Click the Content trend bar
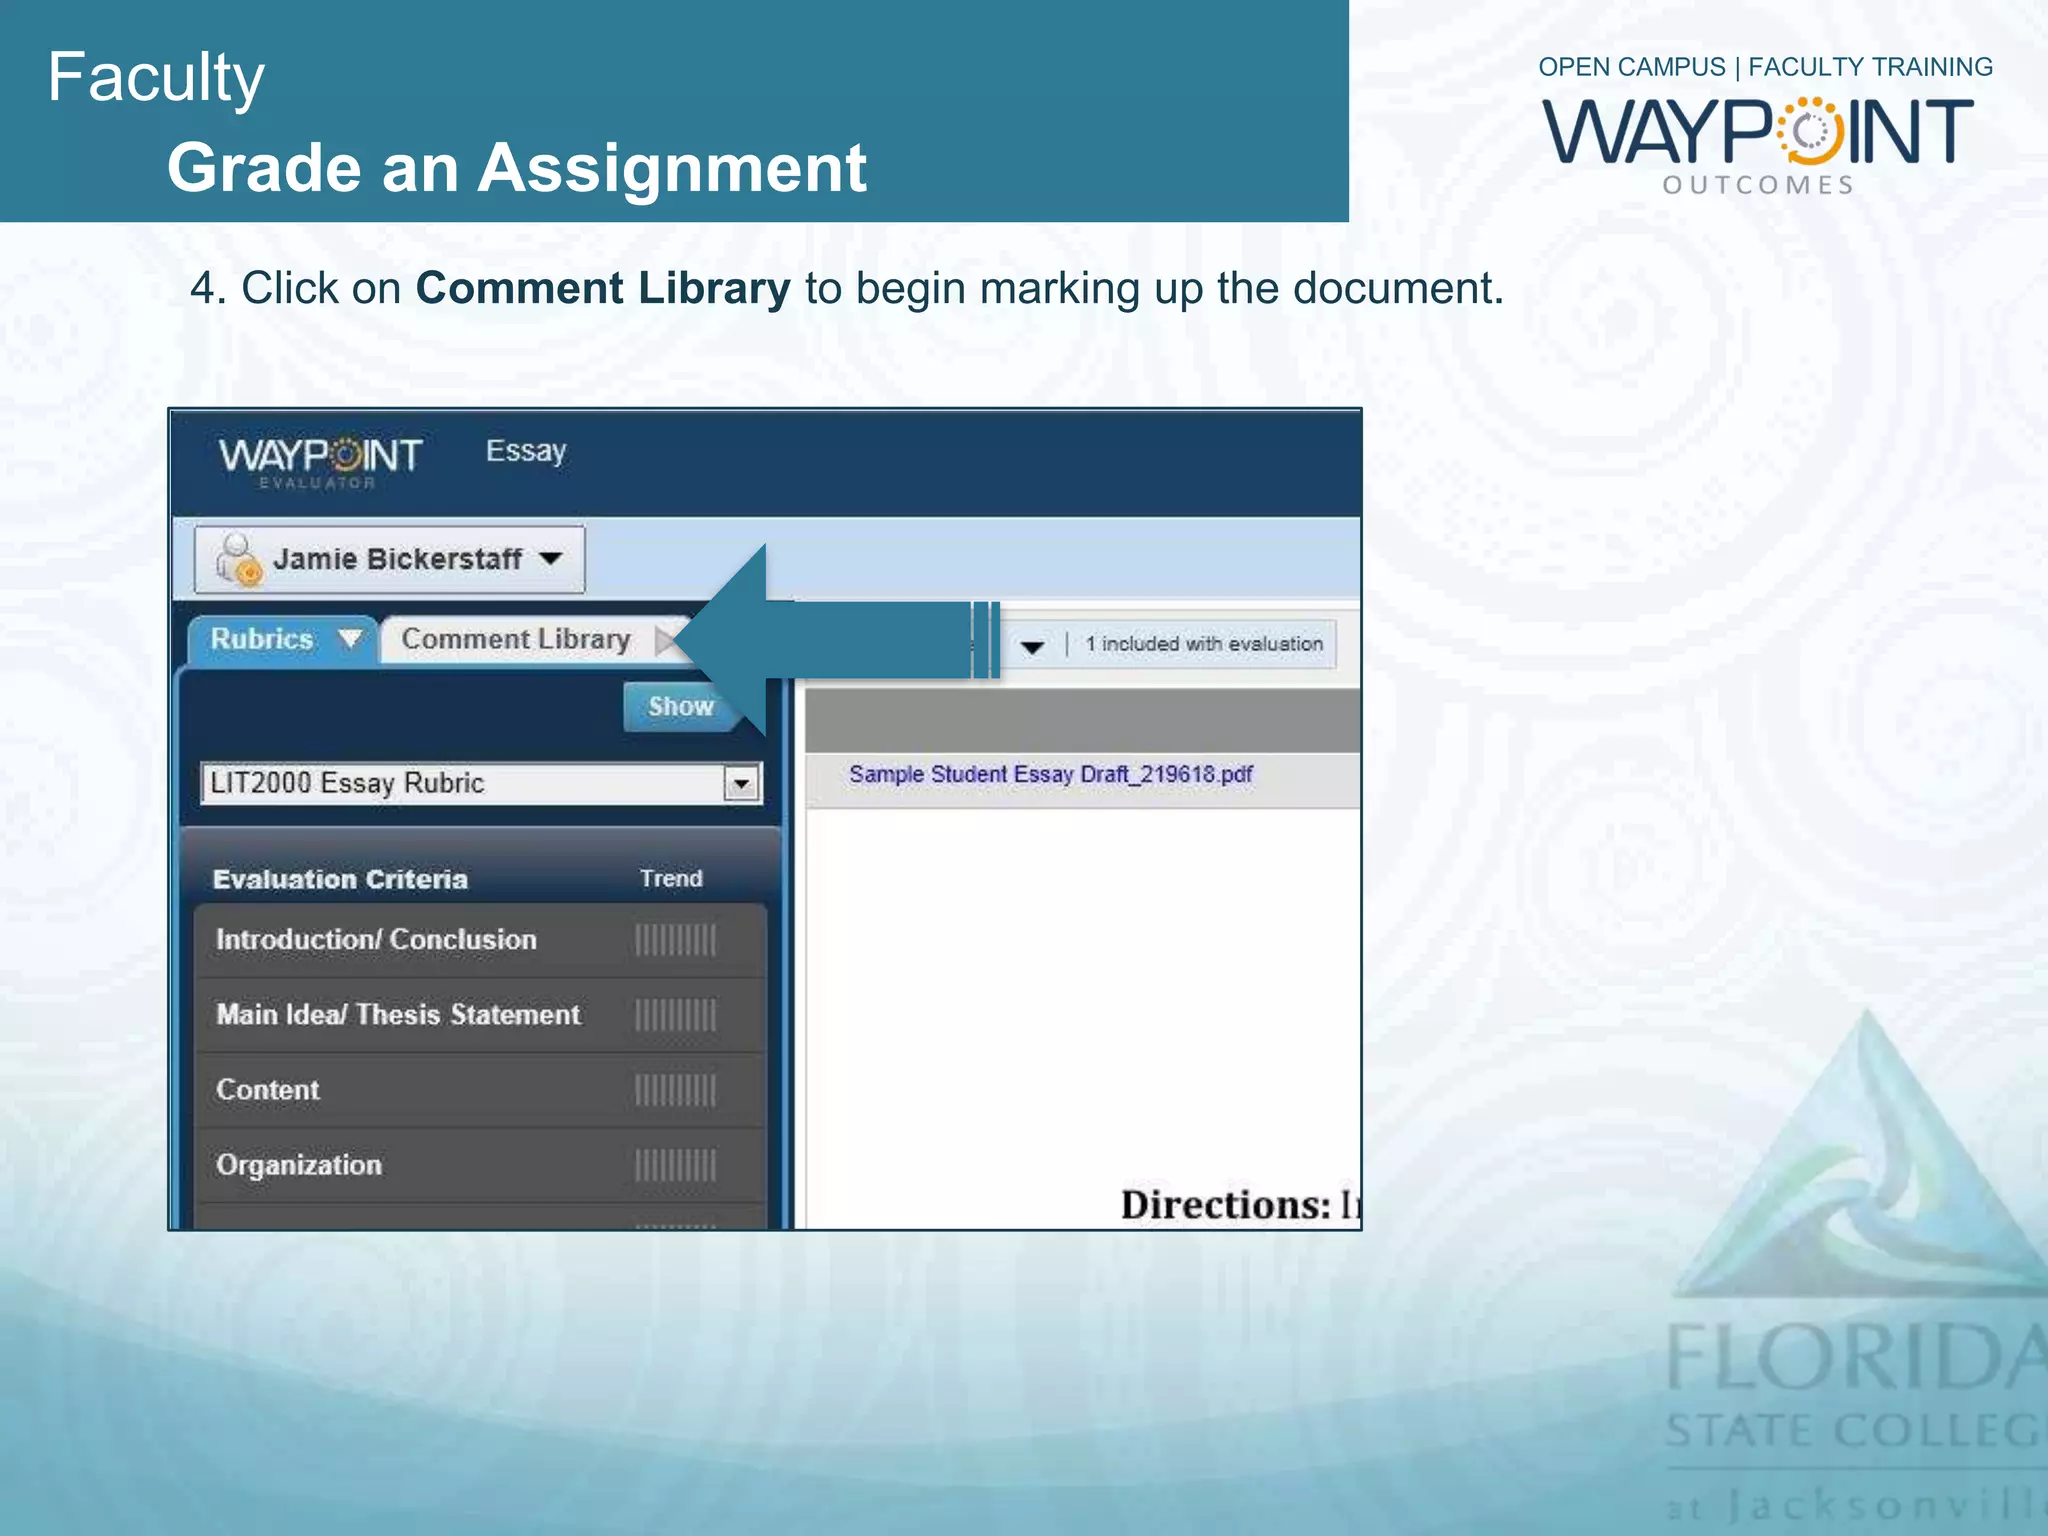Screen dimensions: 2048x1536 [x=675, y=1090]
